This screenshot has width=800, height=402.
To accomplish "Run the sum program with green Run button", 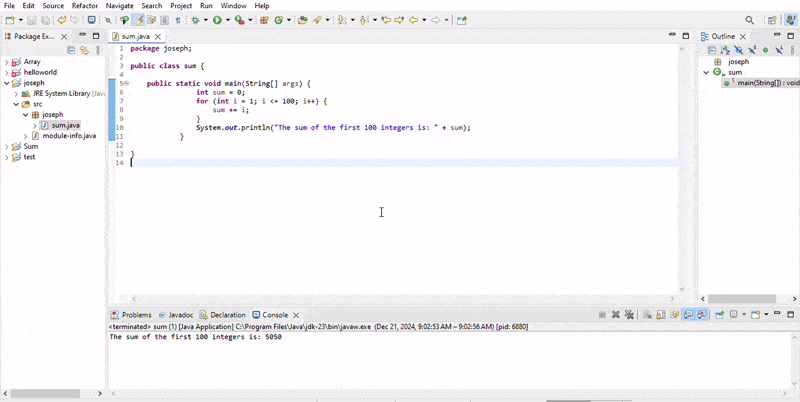I will click(x=217, y=20).
